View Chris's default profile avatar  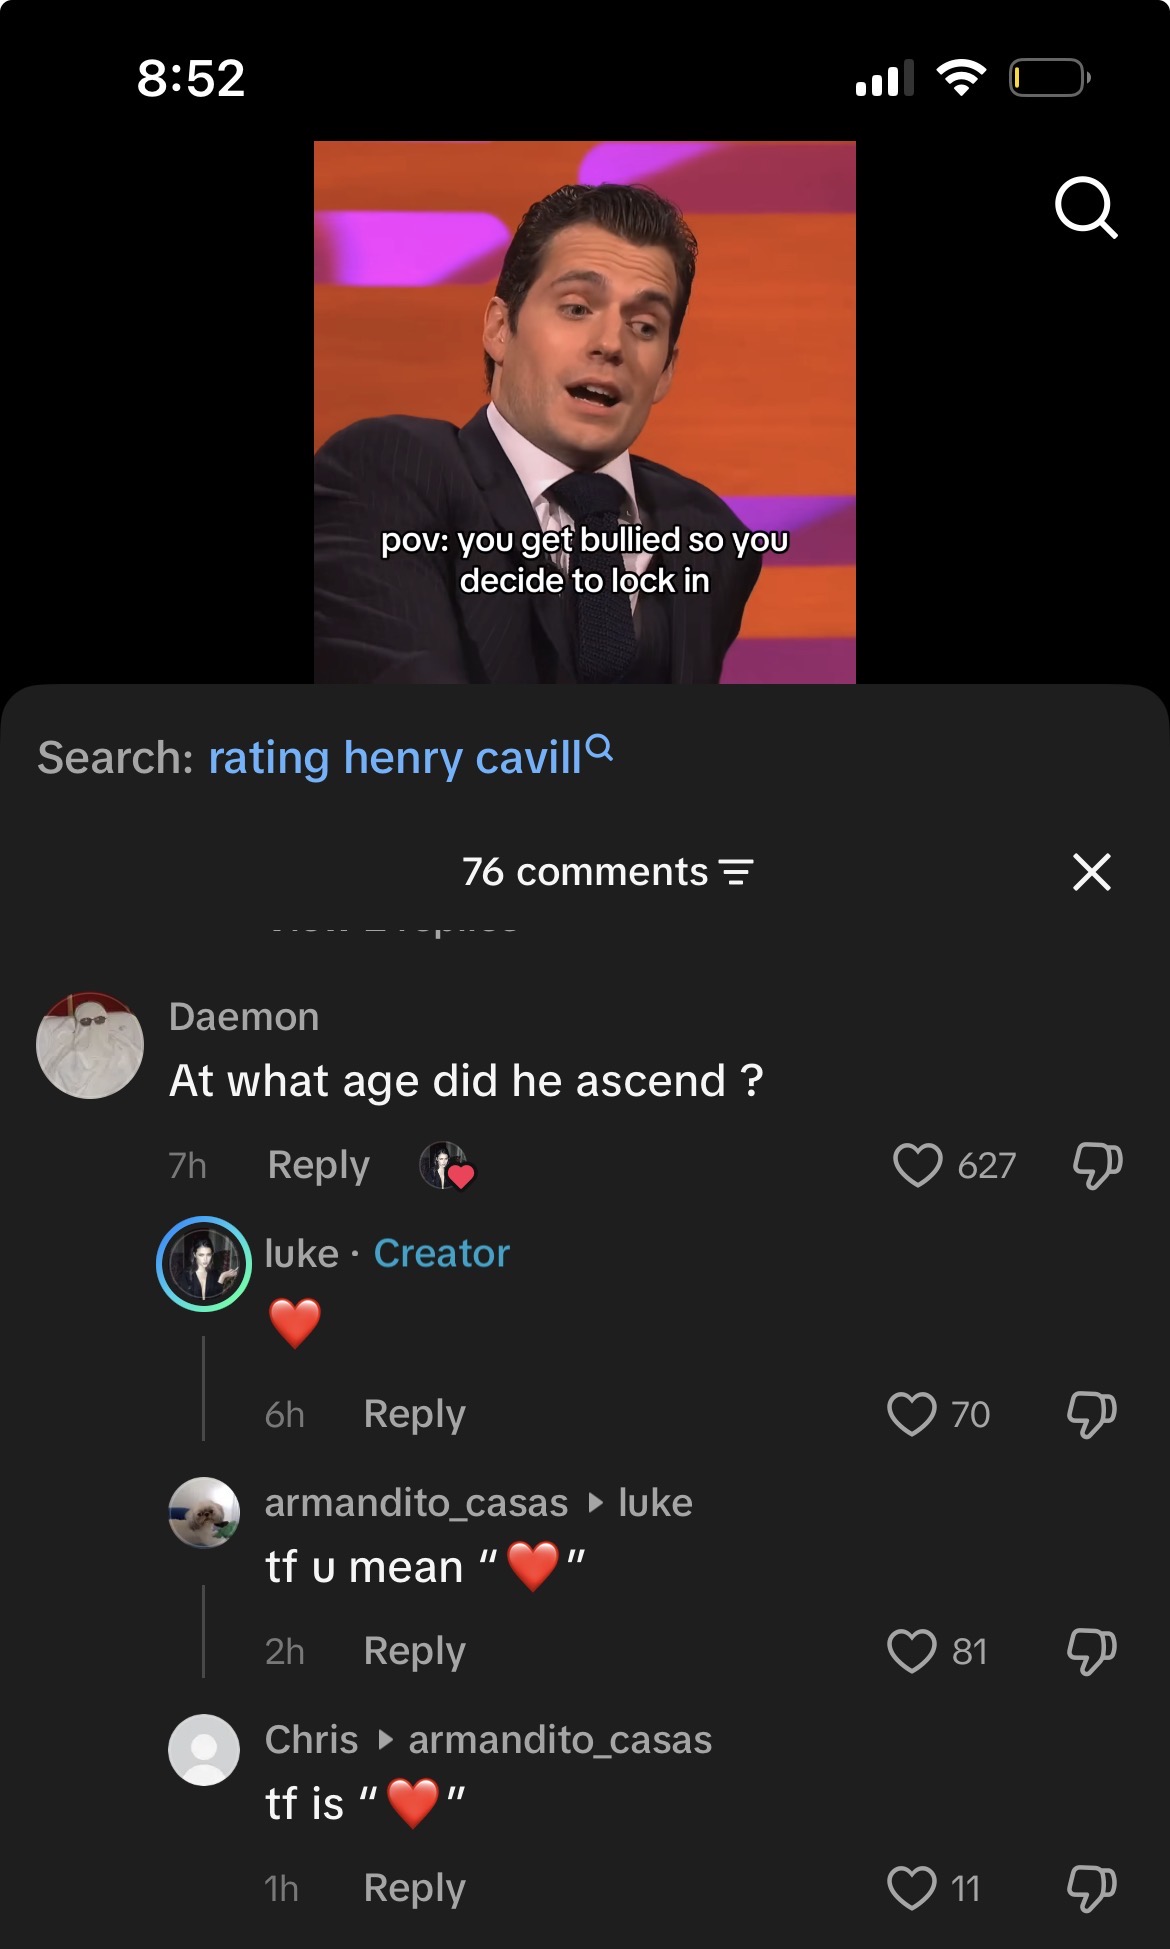click(x=204, y=1750)
